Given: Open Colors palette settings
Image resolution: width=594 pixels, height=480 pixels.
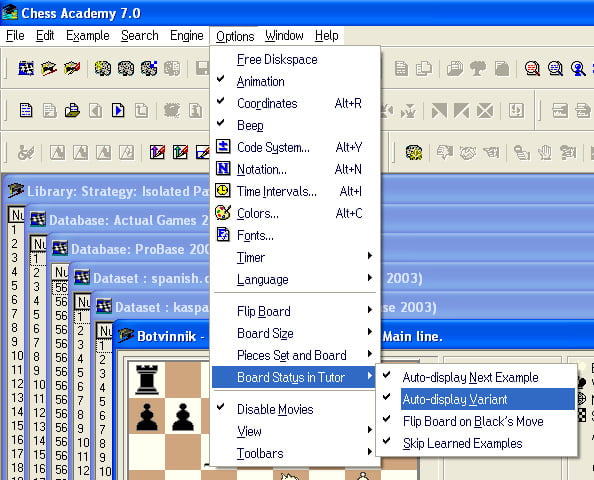Looking at the screenshot, I should coord(295,213).
